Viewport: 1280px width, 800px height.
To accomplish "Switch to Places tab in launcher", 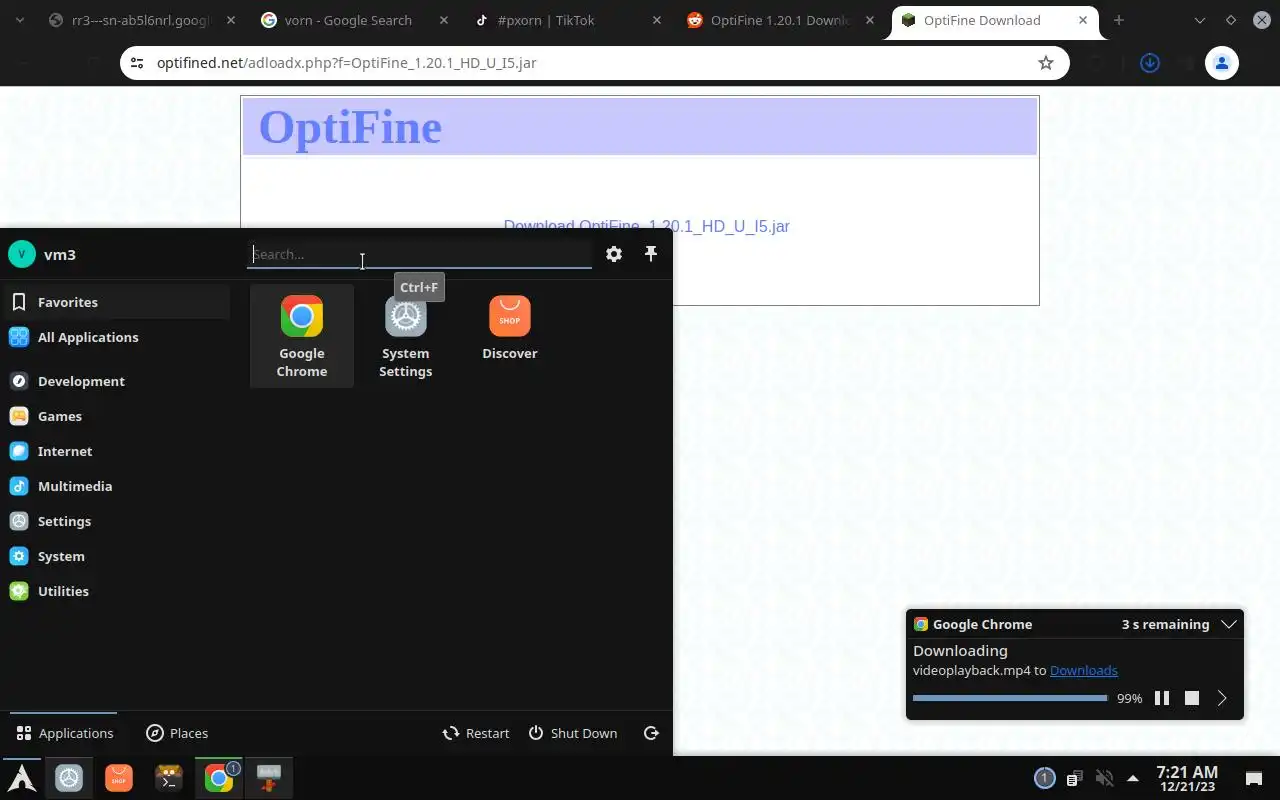I will 177,733.
